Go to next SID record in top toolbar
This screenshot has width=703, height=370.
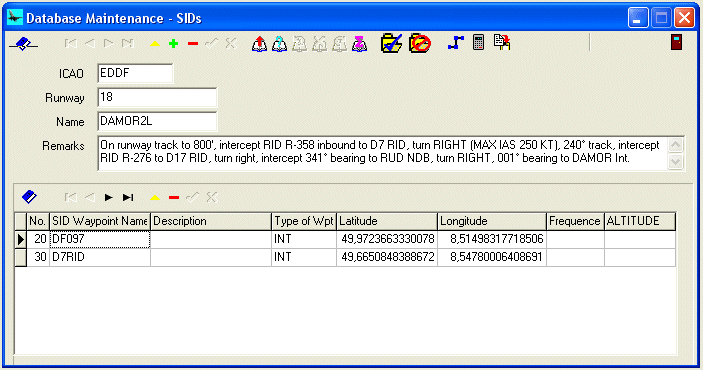tap(108, 44)
